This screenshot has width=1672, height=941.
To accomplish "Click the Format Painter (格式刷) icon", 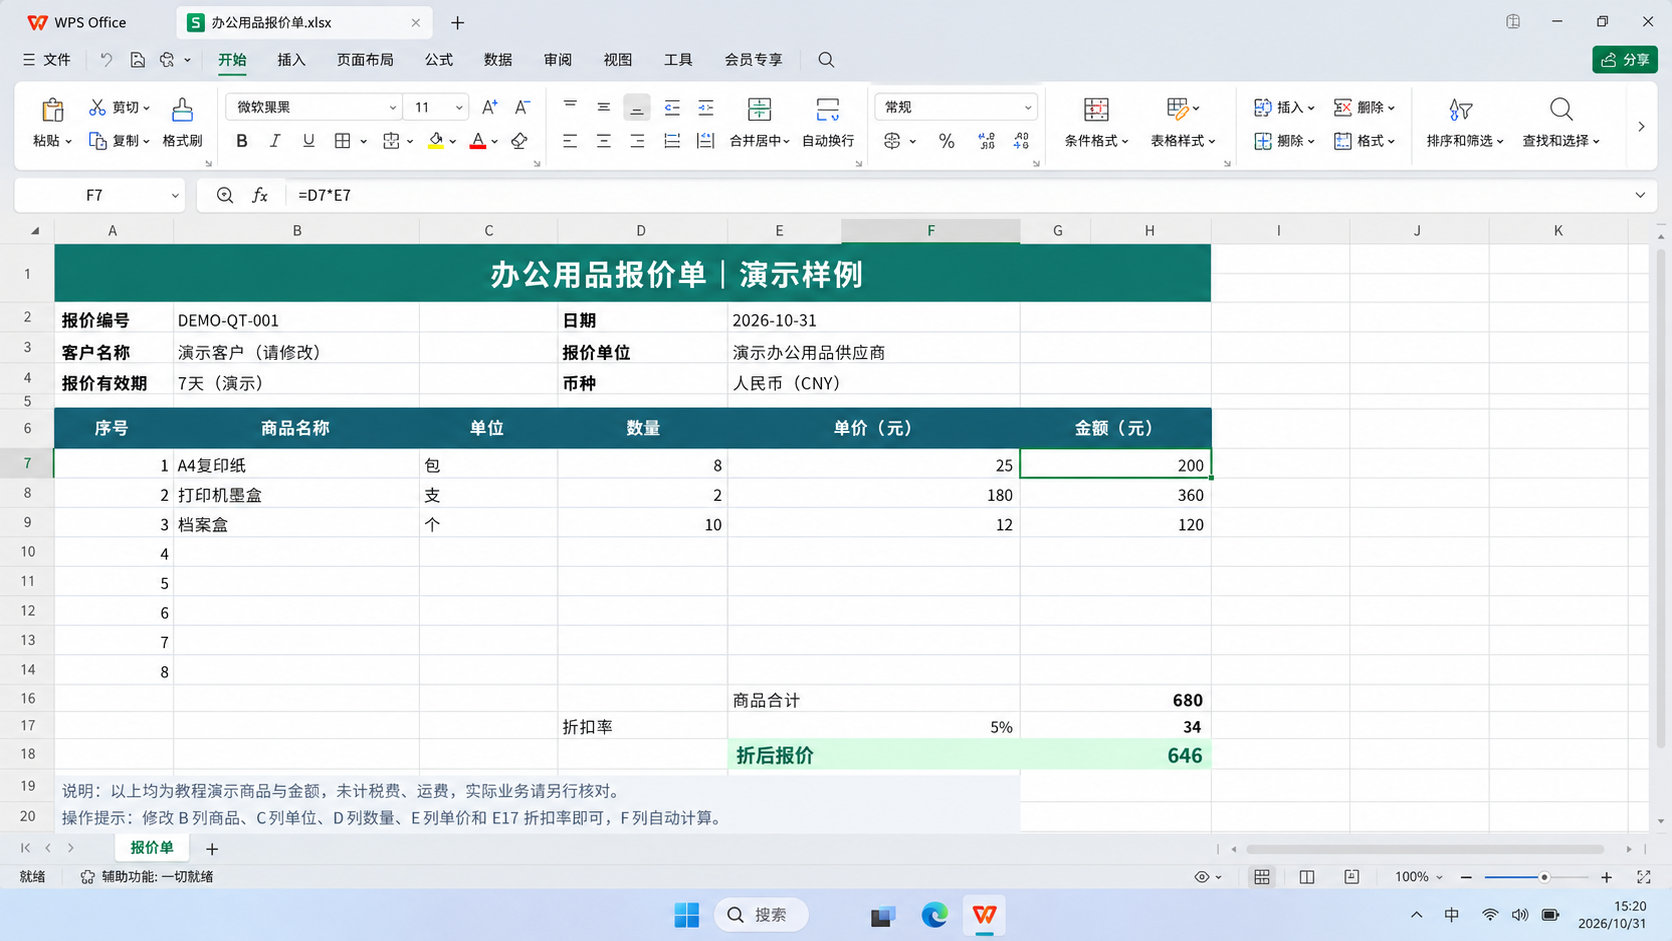I will click(x=182, y=109).
